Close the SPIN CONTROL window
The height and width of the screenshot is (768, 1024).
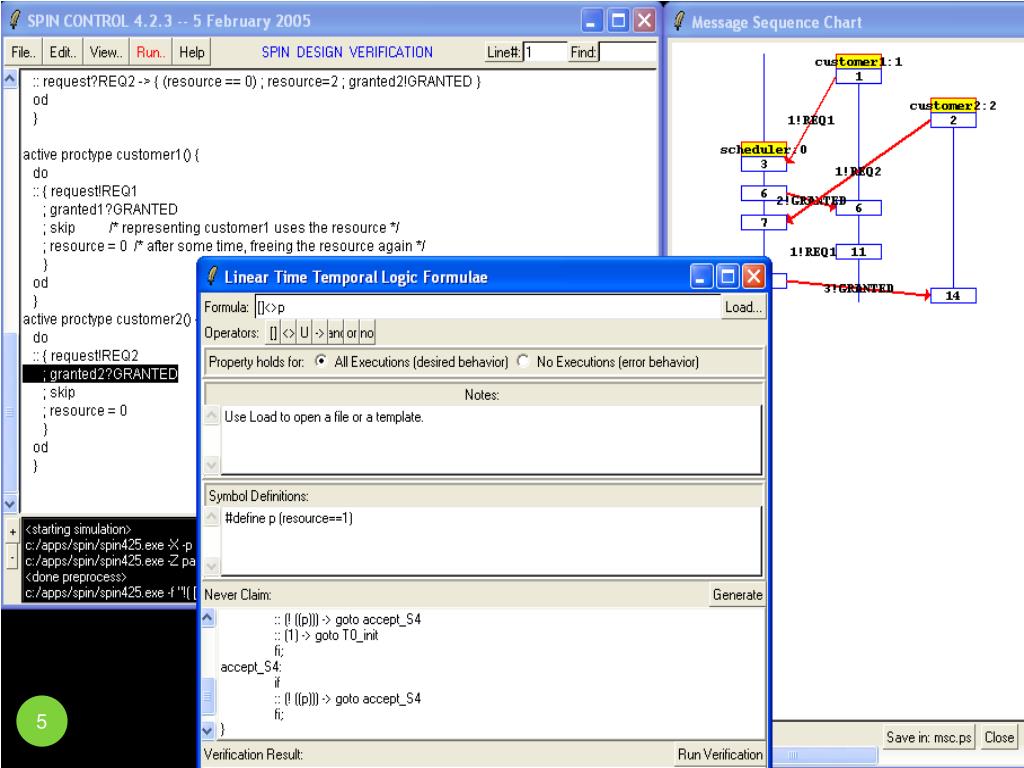(645, 21)
